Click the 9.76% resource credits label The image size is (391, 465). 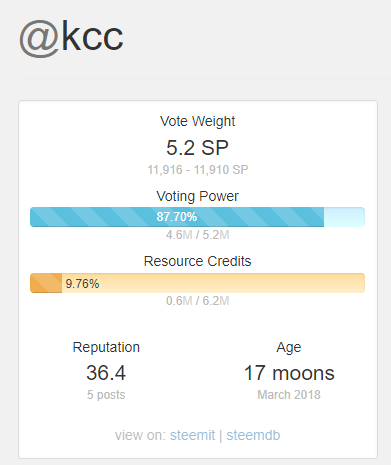click(x=82, y=284)
